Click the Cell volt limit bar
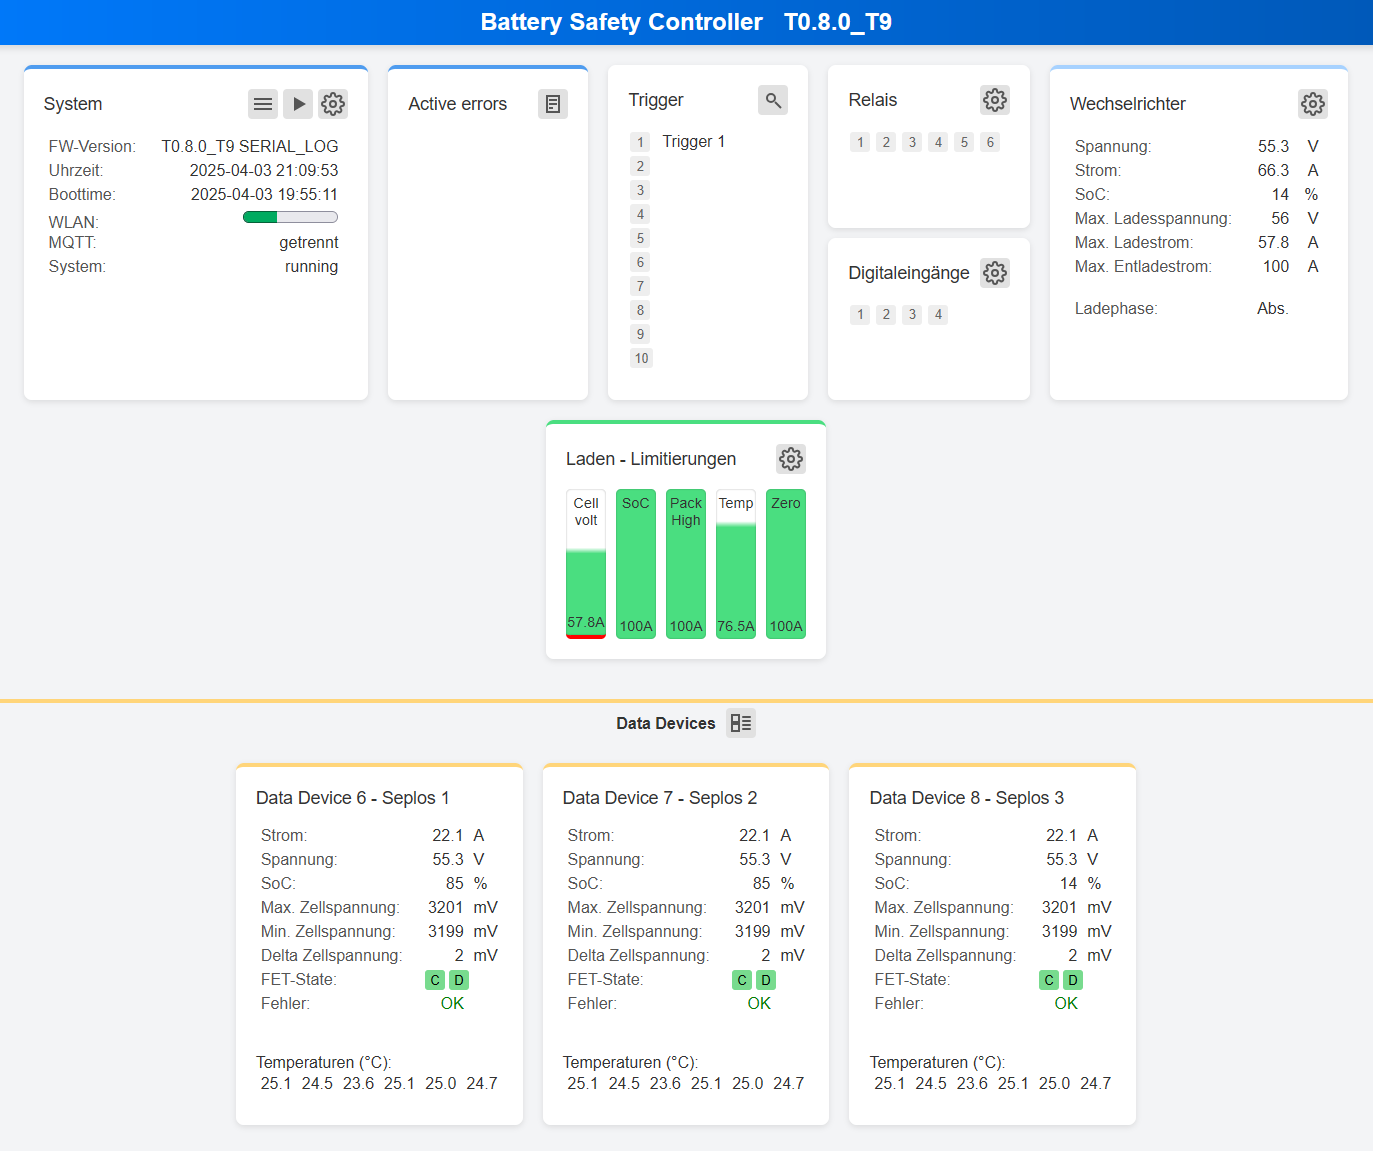 586,564
